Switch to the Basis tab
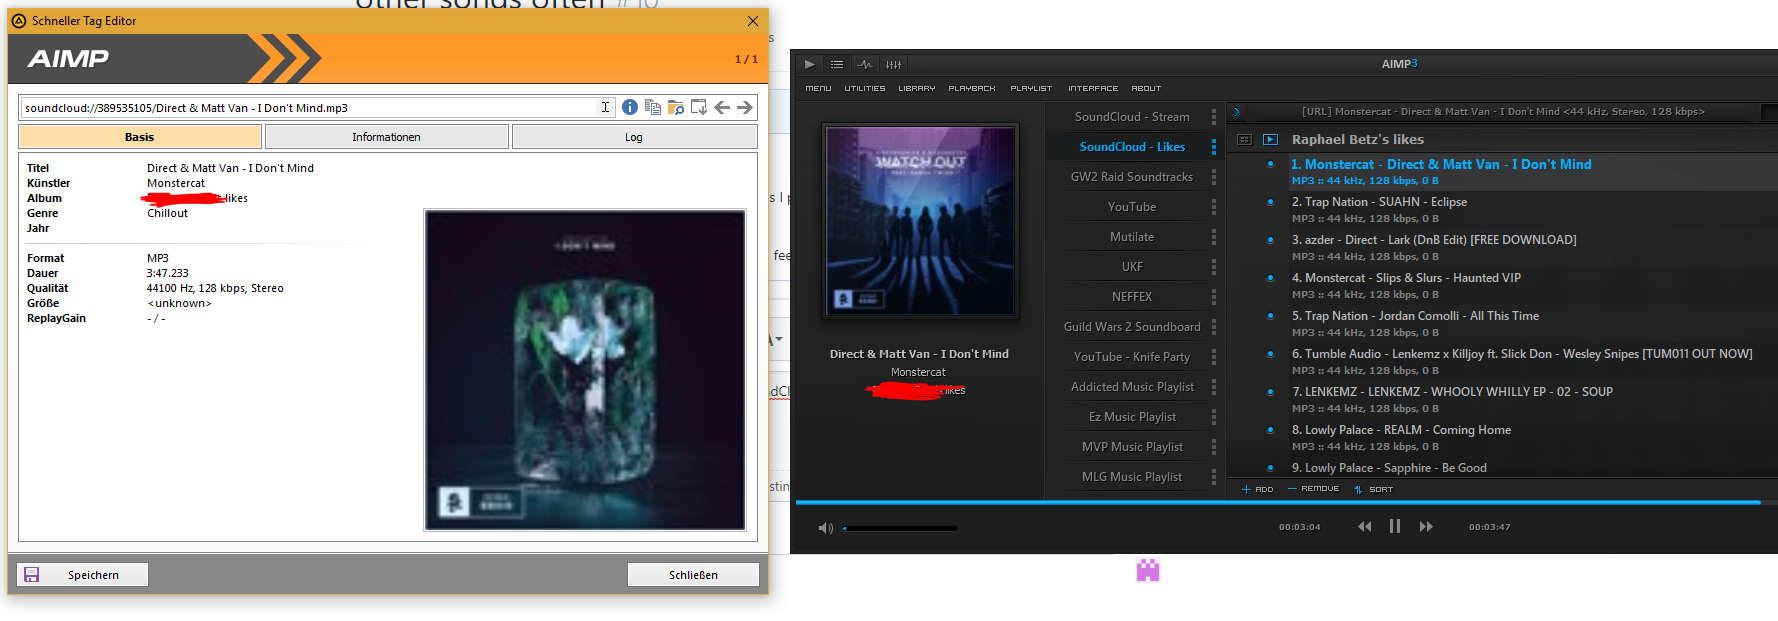1778x621 pixels. pos(140,137)
